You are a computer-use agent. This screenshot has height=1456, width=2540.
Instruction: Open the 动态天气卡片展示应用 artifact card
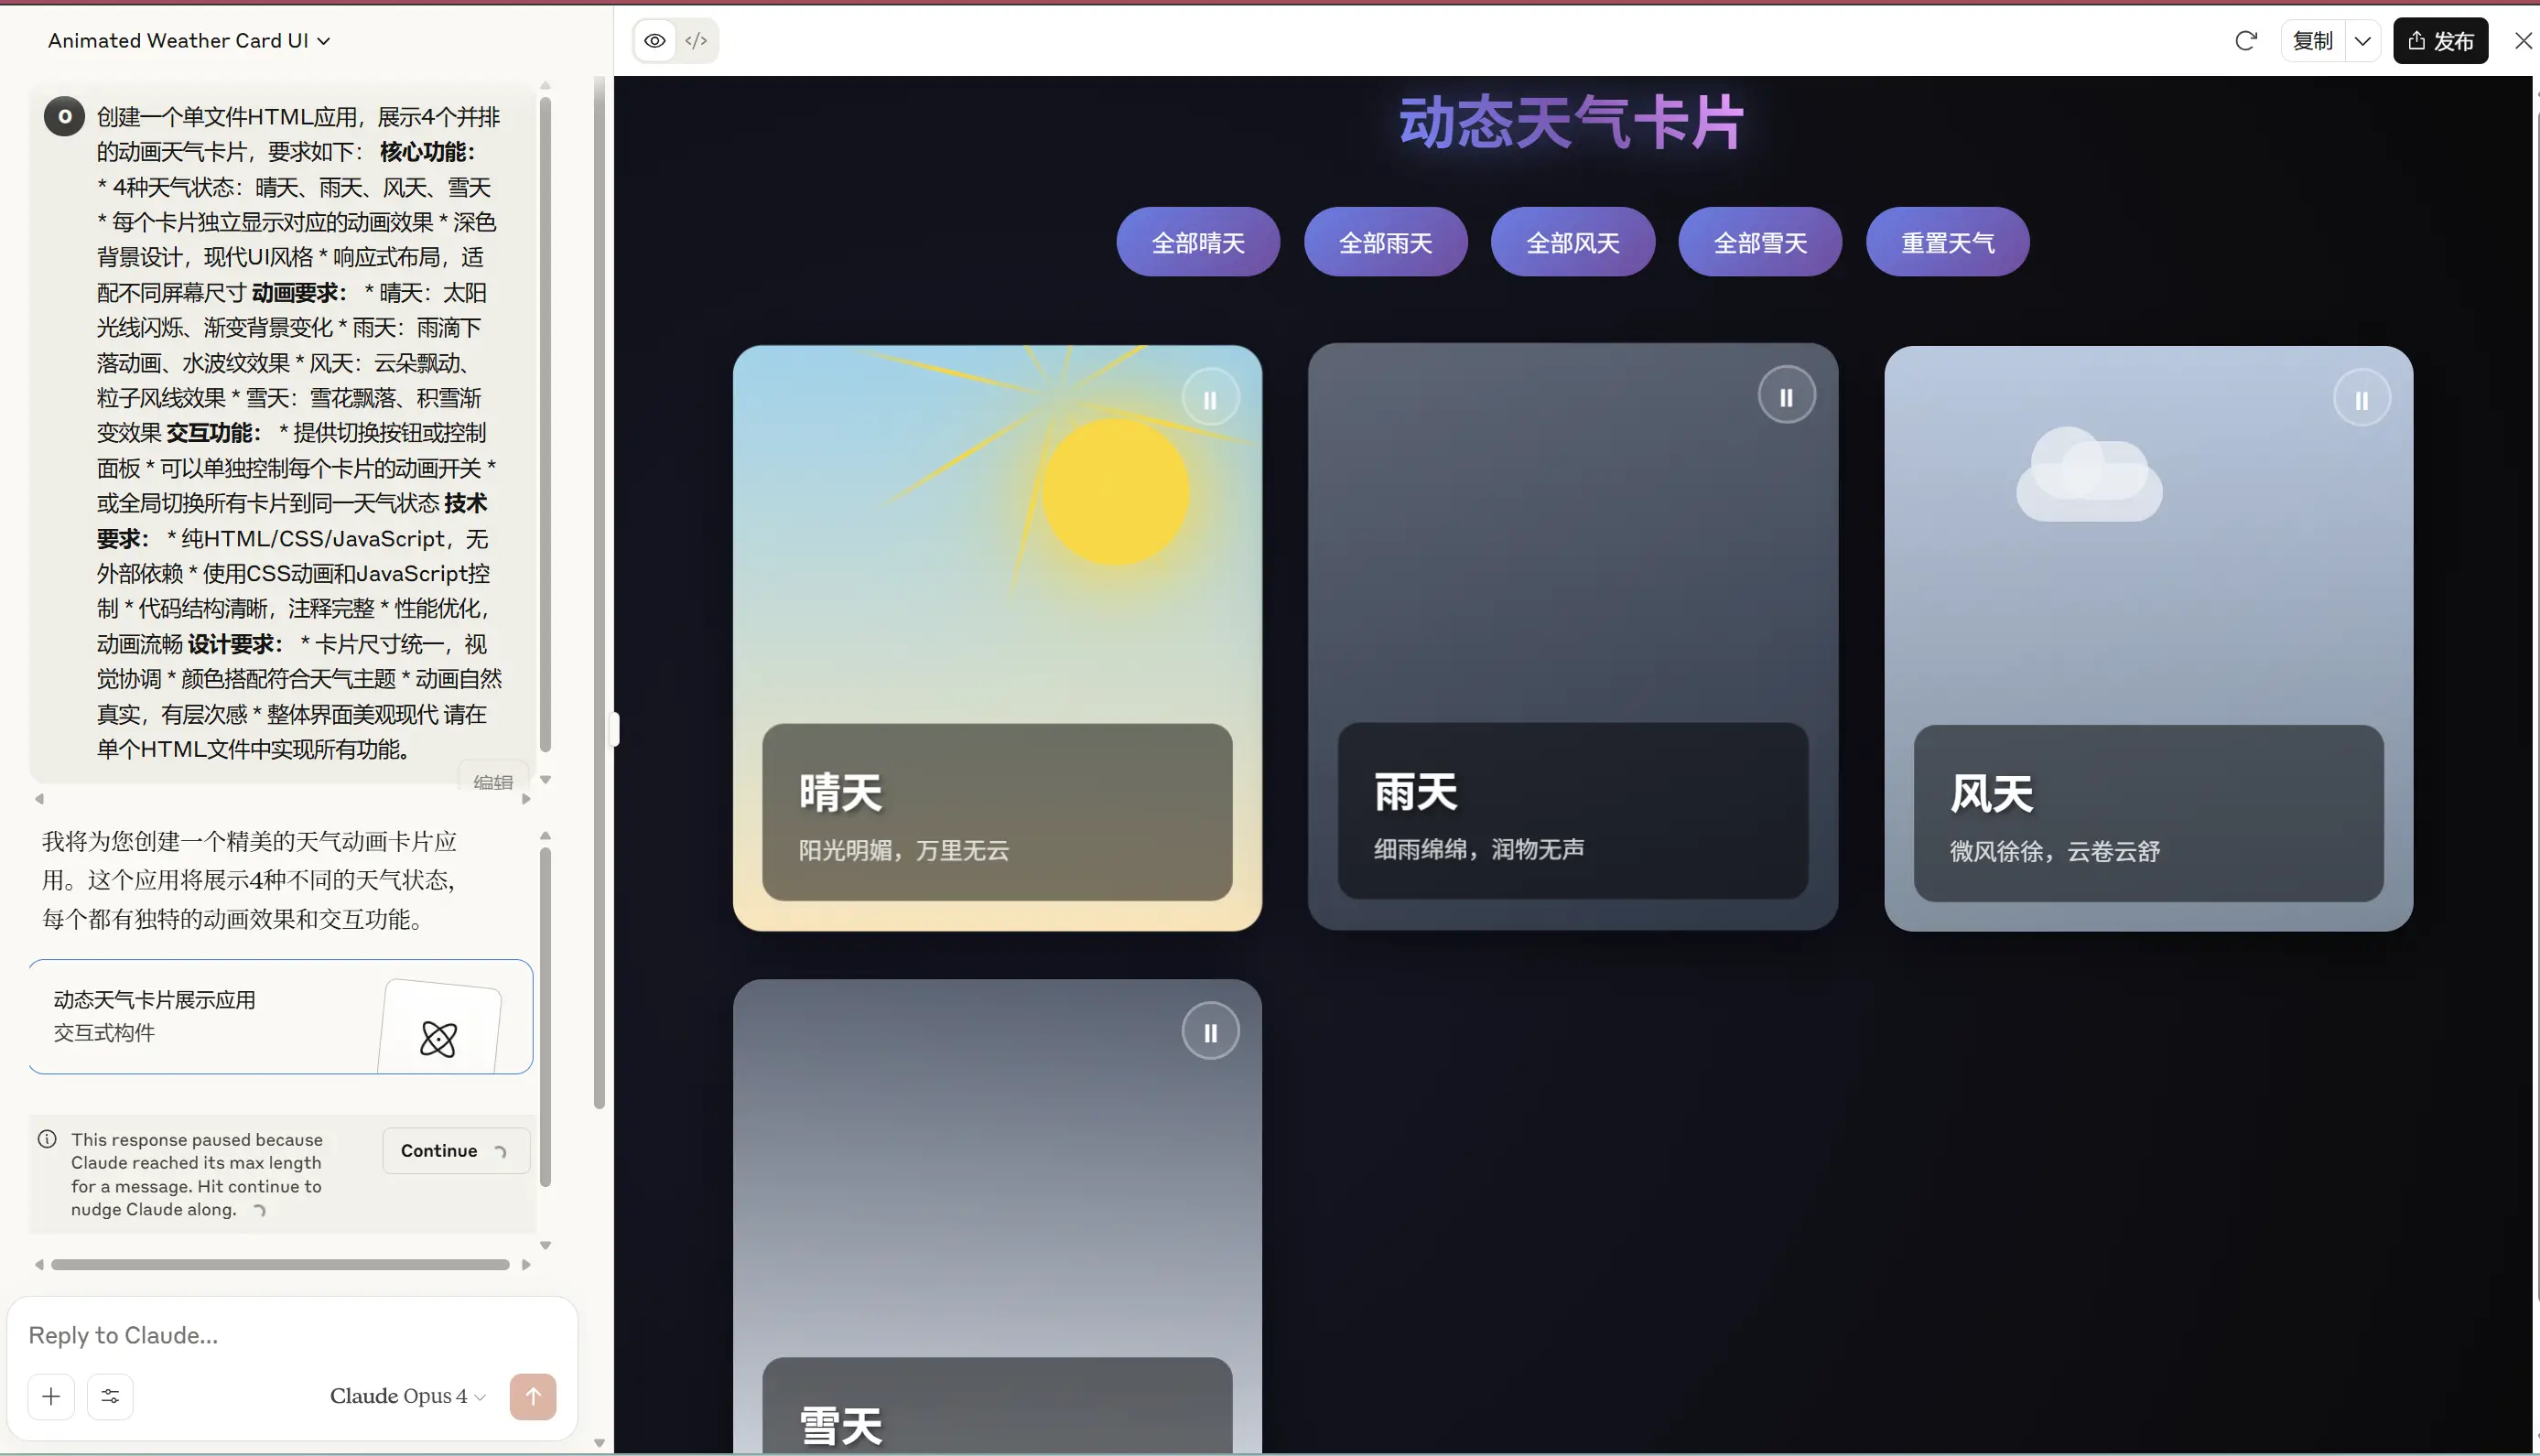coord(281,1017)
